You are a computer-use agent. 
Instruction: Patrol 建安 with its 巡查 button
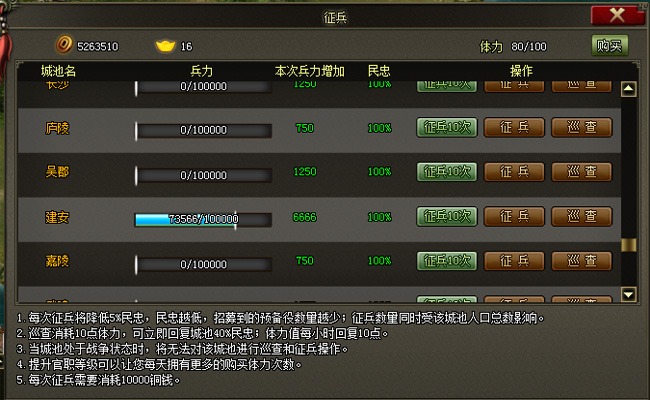582,216
